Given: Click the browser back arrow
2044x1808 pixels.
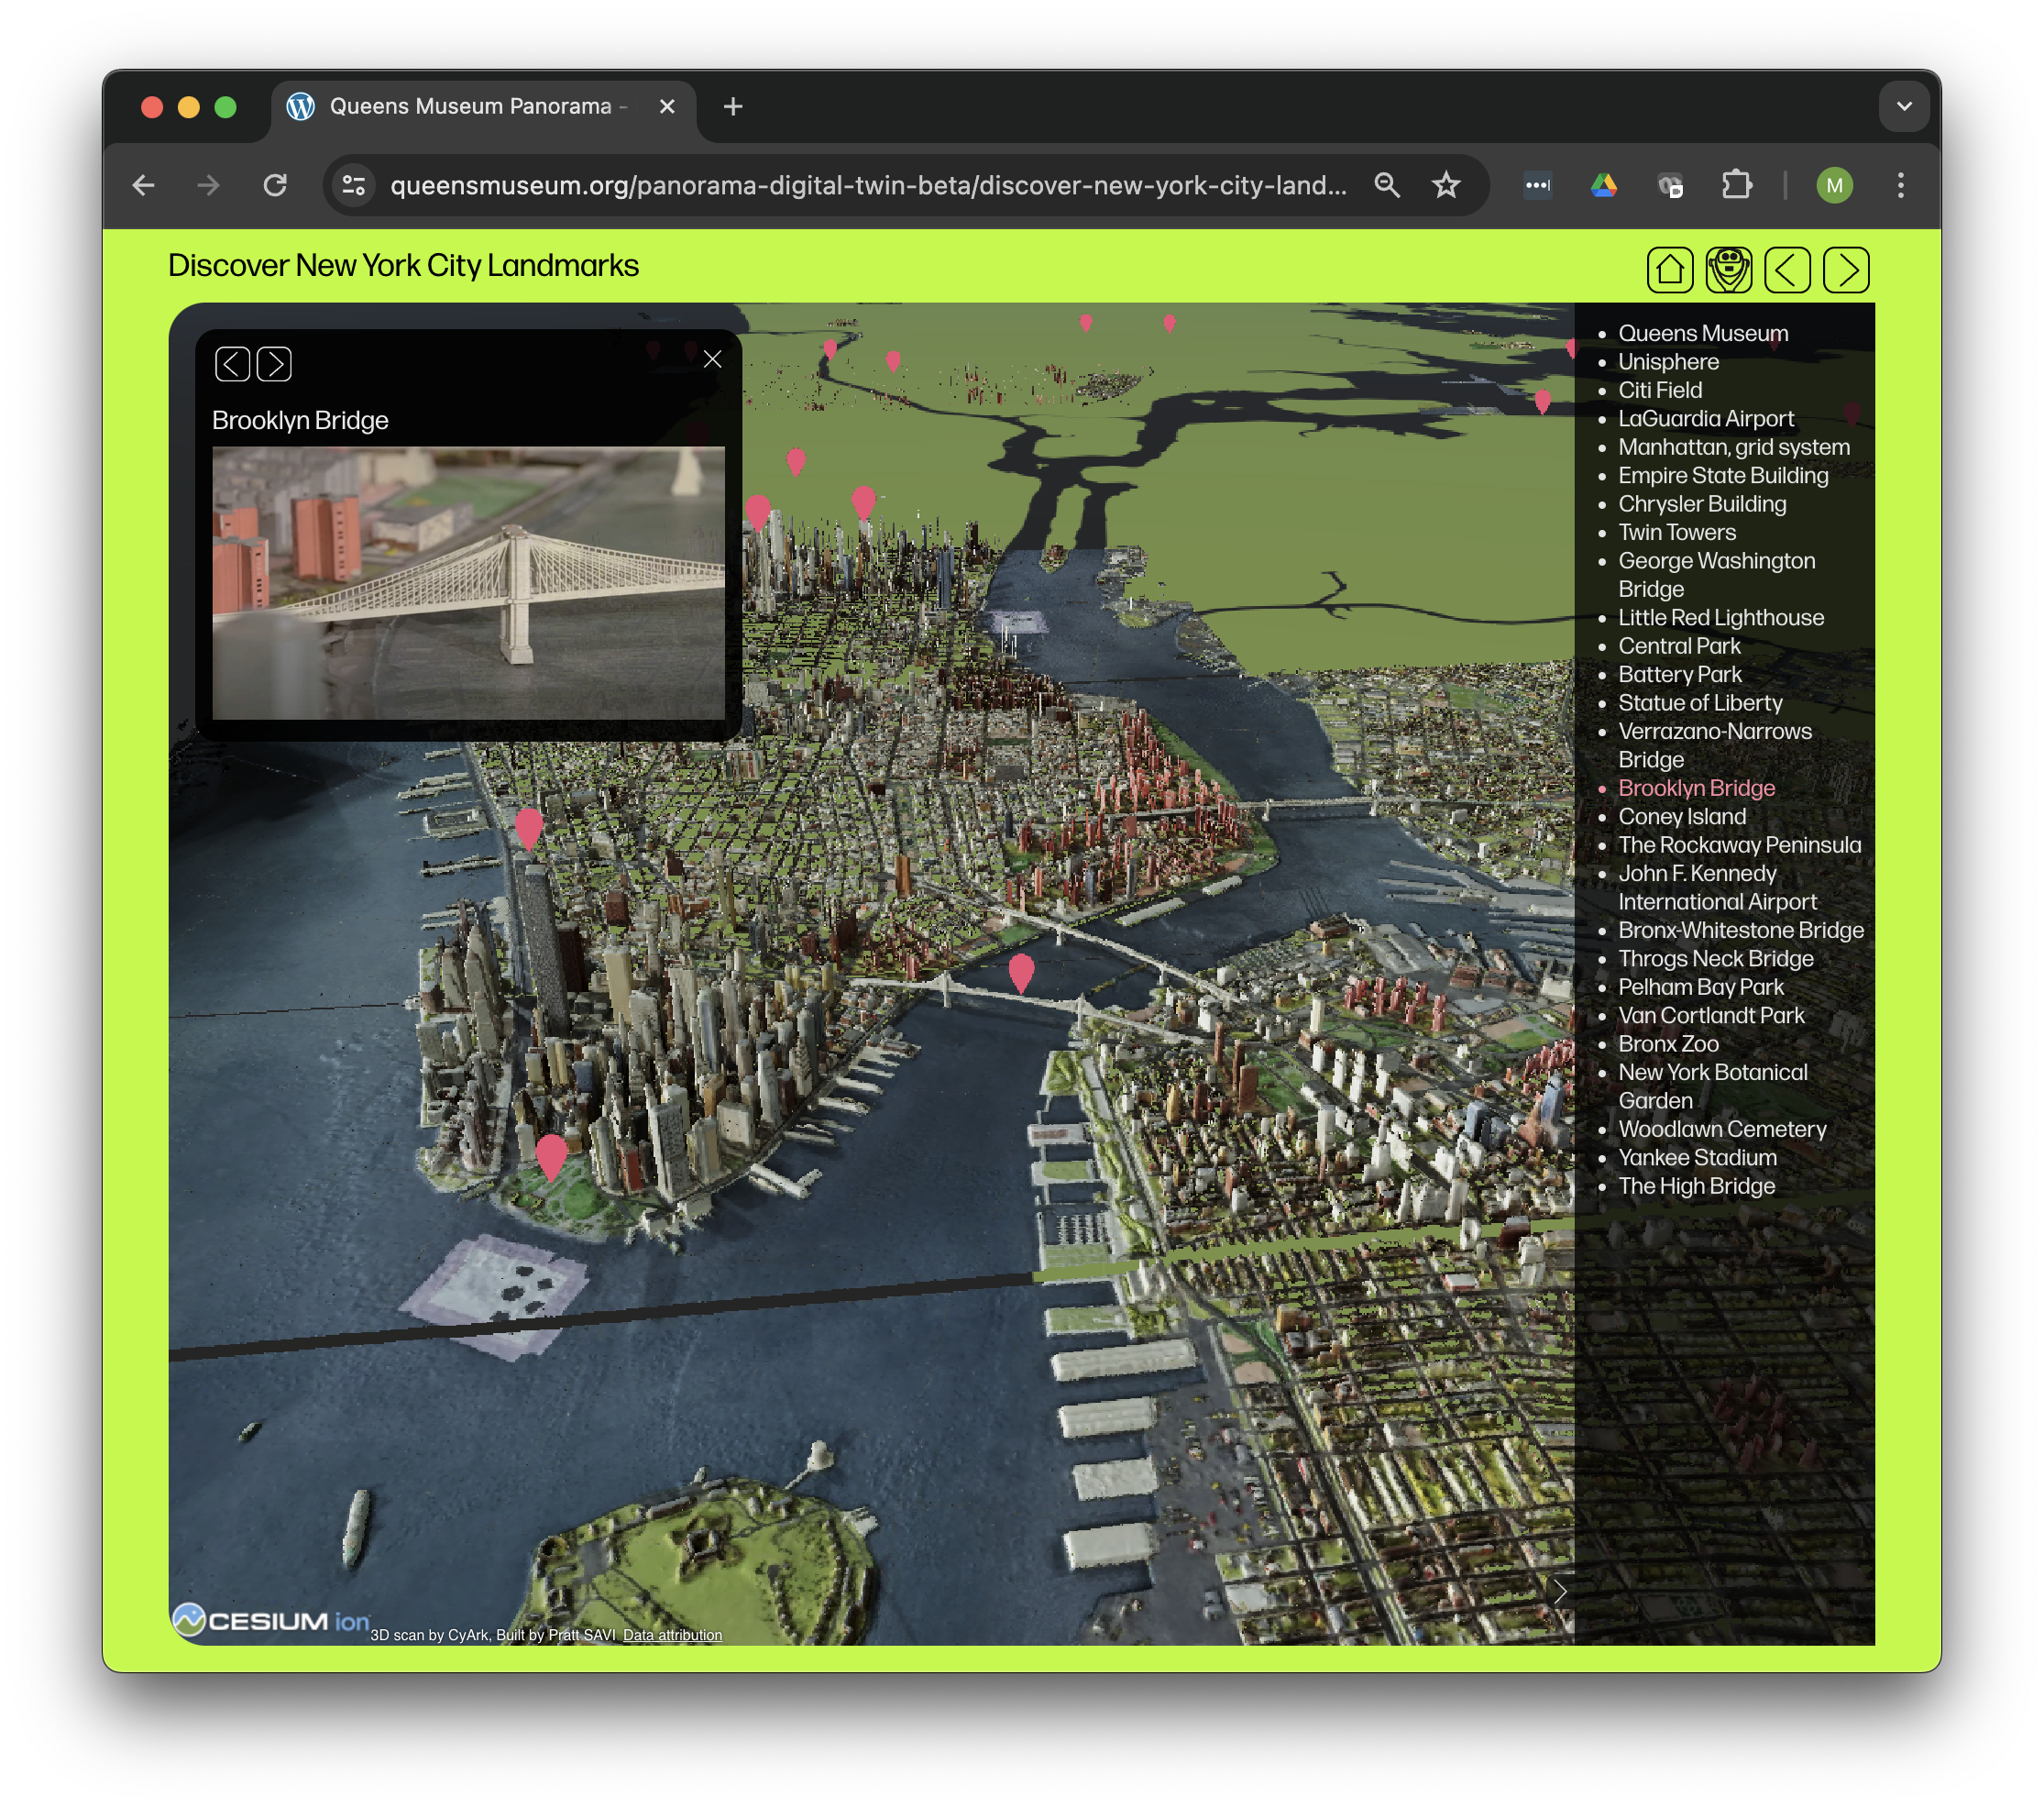Looking at the screenshot, I should click(144, 185).
